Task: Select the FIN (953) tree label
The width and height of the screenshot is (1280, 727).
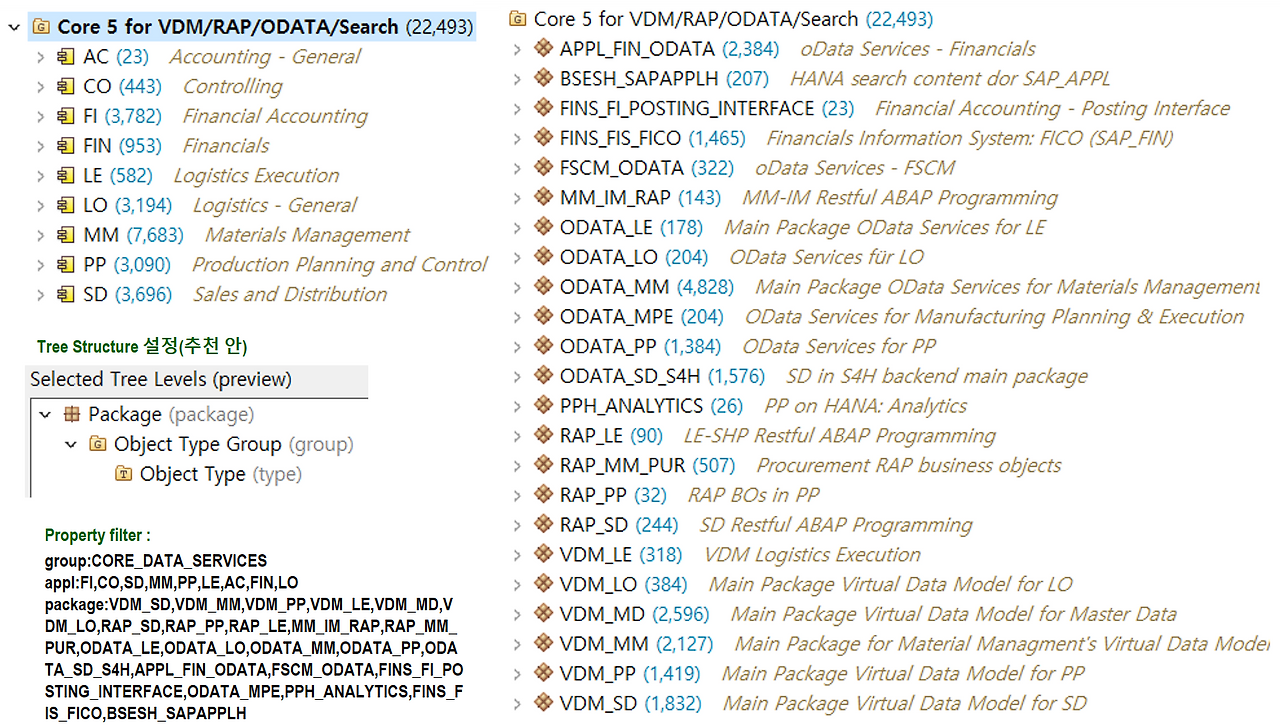Action: click(122, 146)
